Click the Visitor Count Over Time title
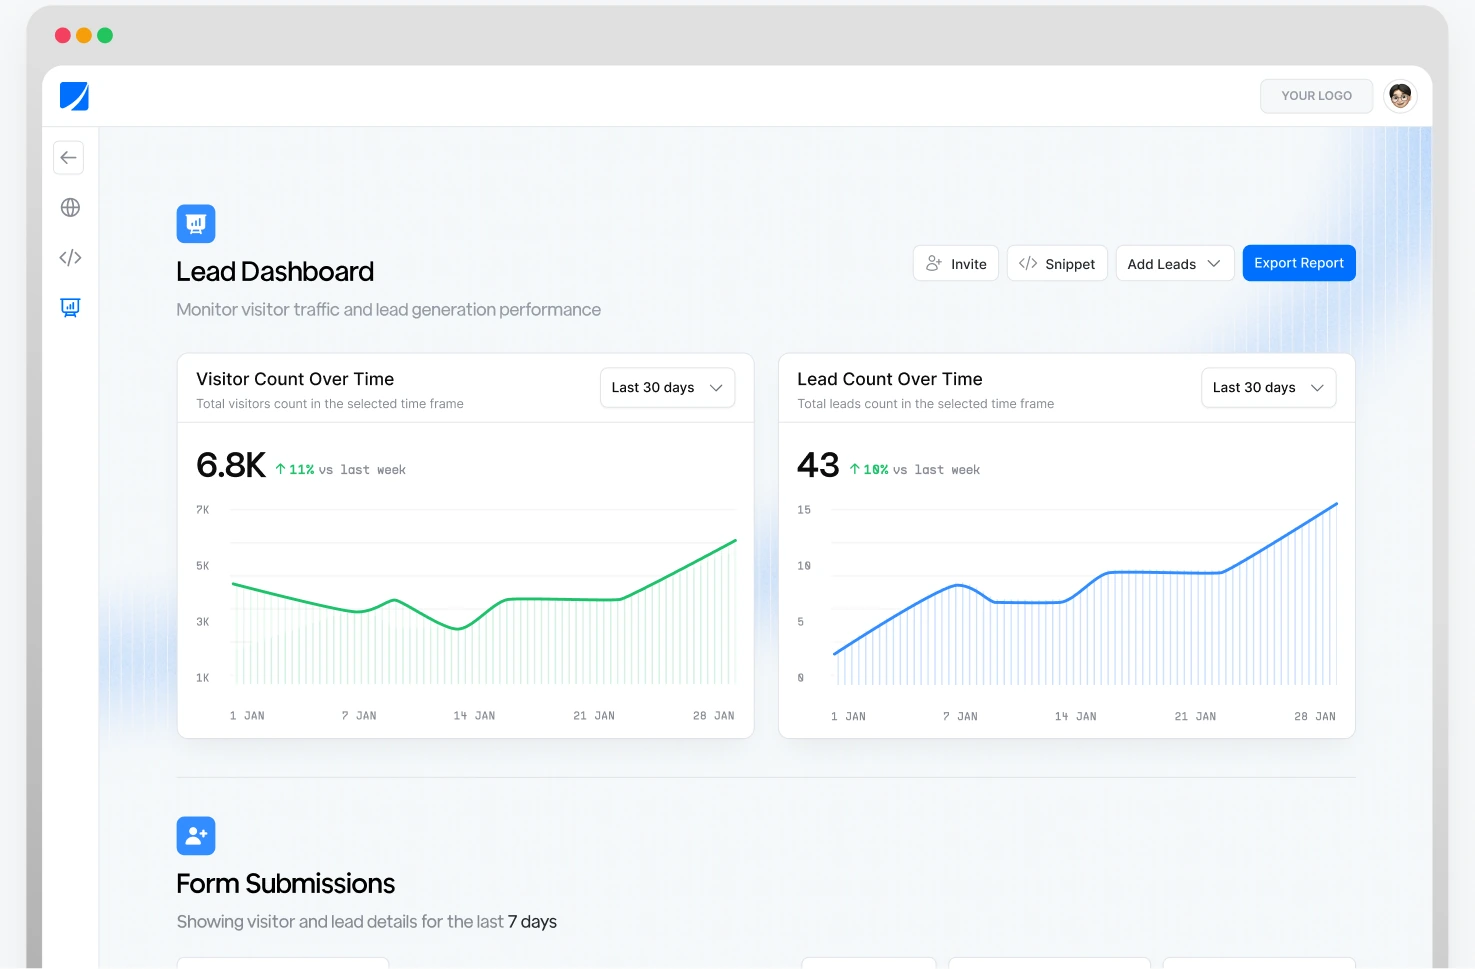The height and width of the screenshot is (969, 1475). pos(295,379)
